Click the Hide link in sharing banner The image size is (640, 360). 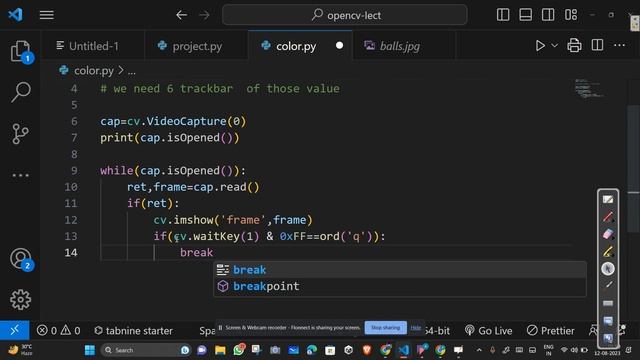416,327
